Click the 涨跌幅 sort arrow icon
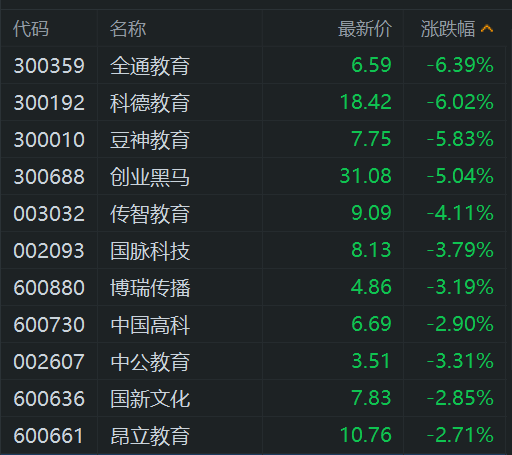The width and height of the screenshot is (512, 455). 487,29
